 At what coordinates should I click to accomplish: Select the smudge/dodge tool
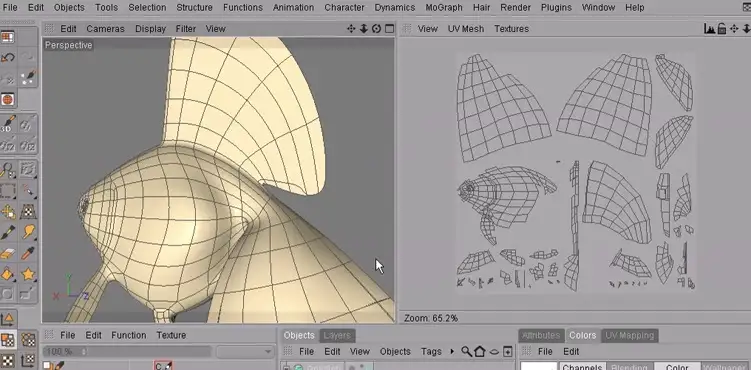28,233
